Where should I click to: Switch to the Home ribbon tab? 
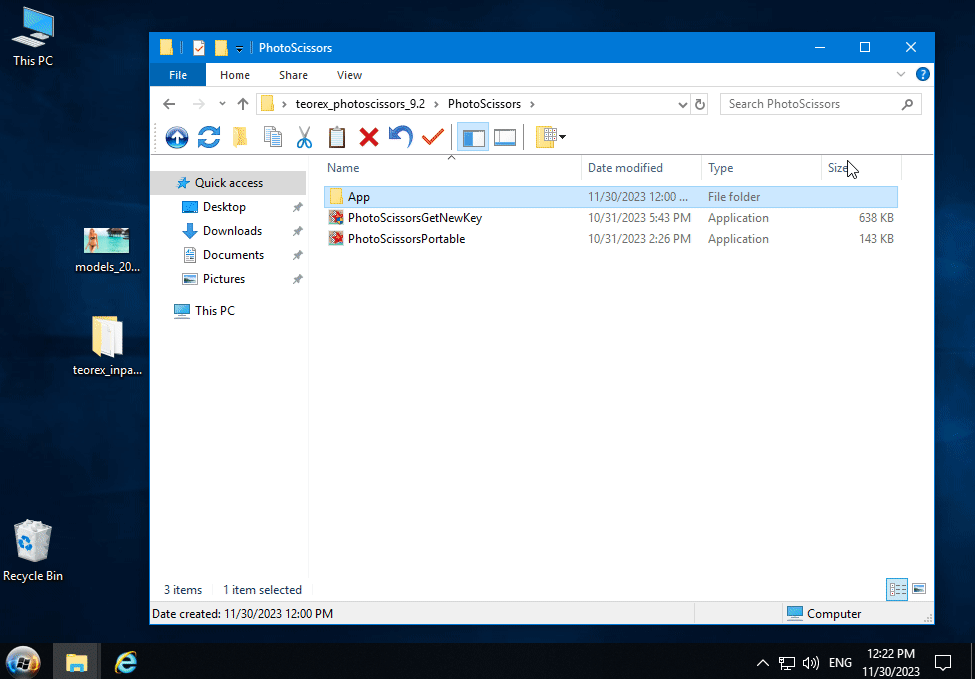(x=235, y=75)
